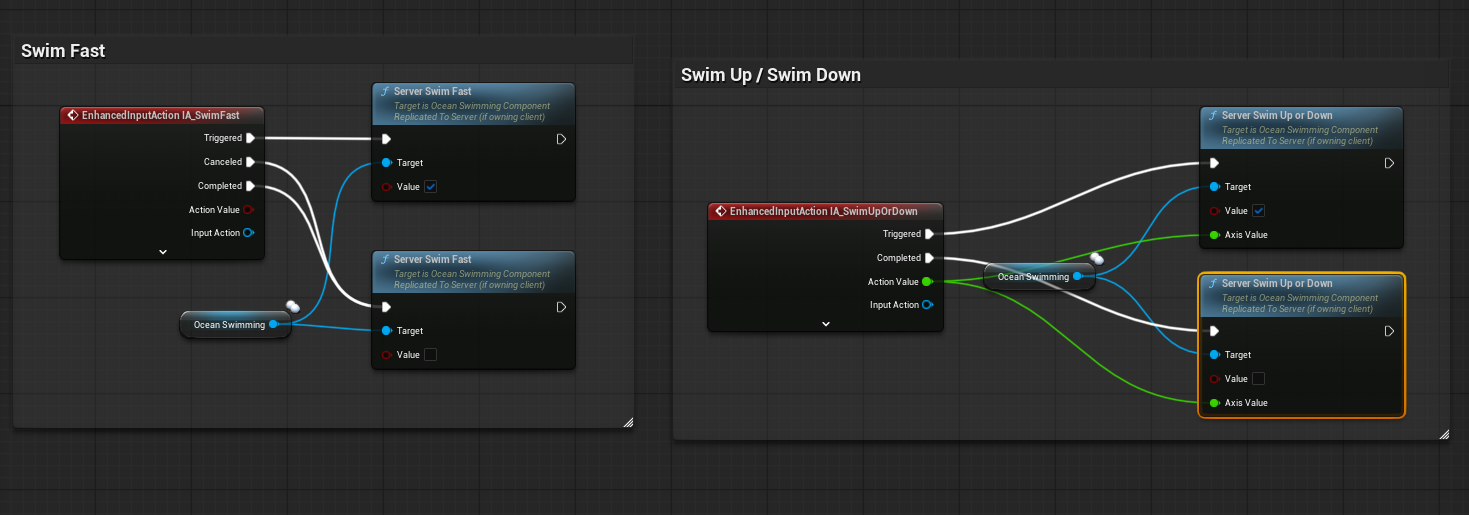Click the green Action Value pin on IA_SwimUpOrDown
Screen dimensions: 1469x515
coord(927,282)
